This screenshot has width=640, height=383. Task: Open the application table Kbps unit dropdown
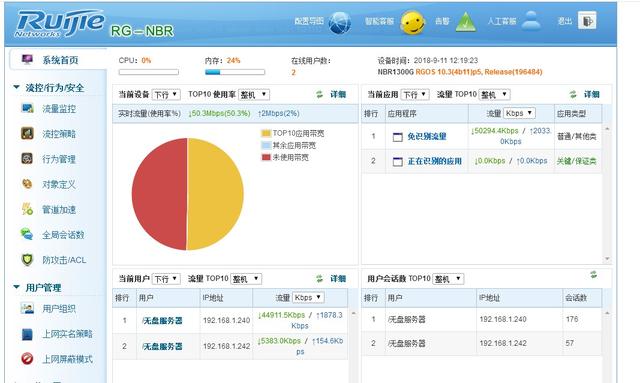519,113
